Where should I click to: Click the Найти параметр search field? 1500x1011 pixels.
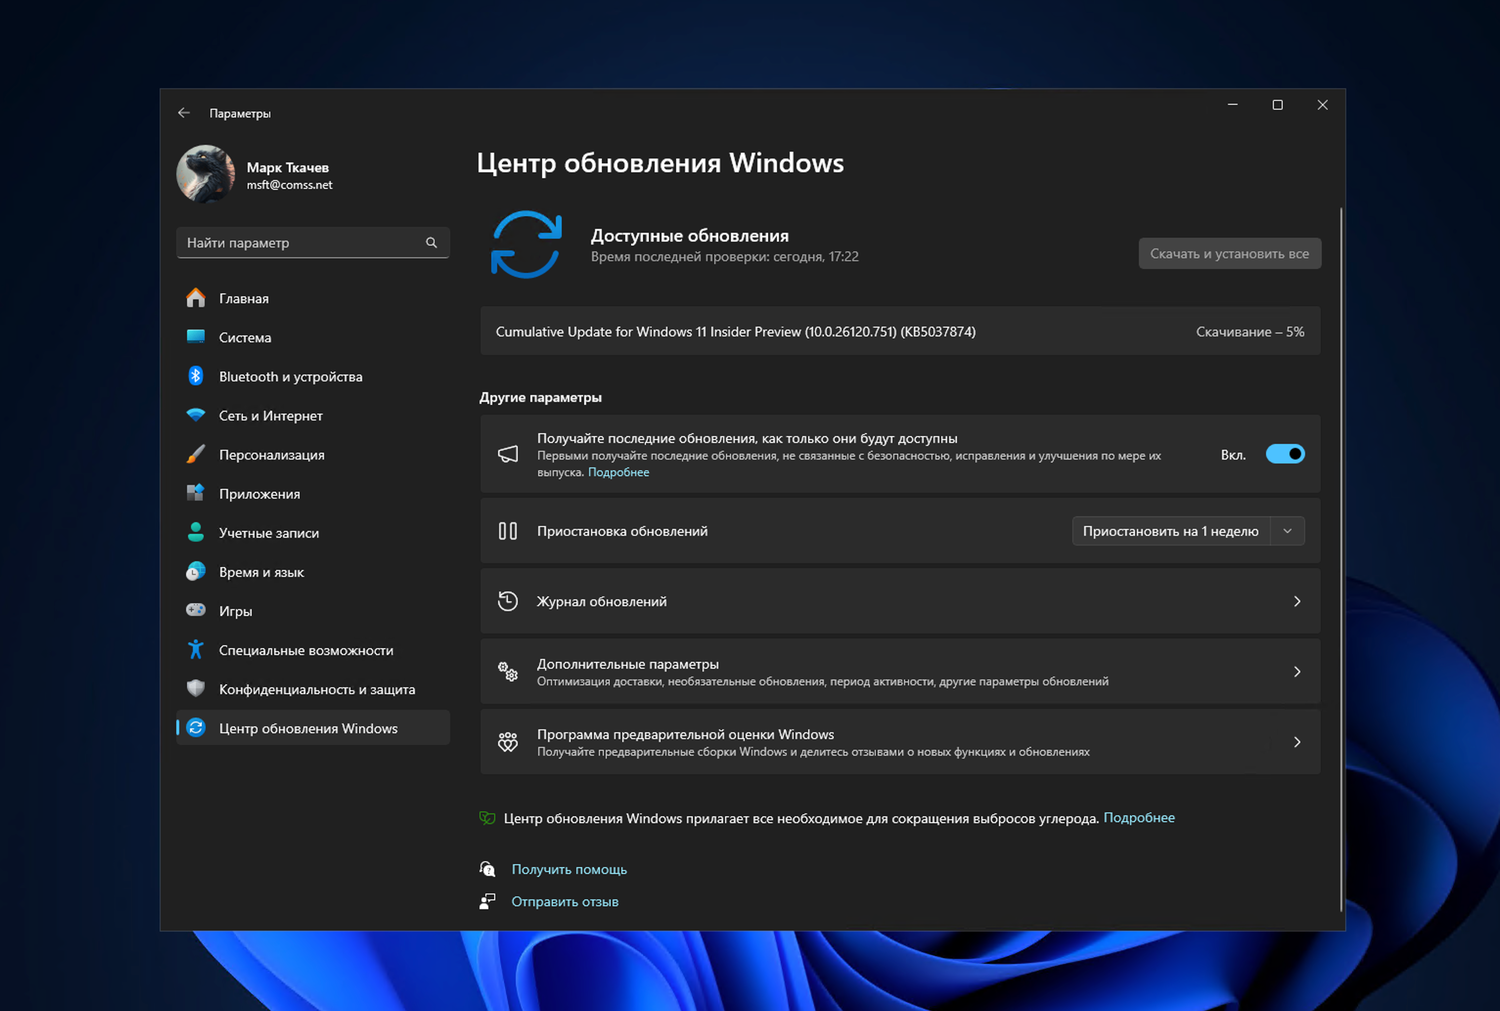point(313,242)
